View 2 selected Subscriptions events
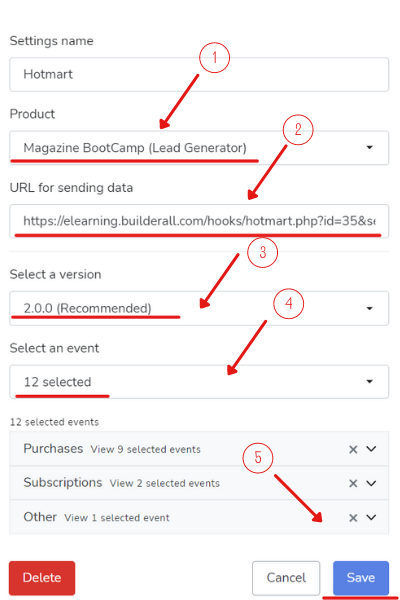Screen dimensions: 400x600 (x=165, y=483)
